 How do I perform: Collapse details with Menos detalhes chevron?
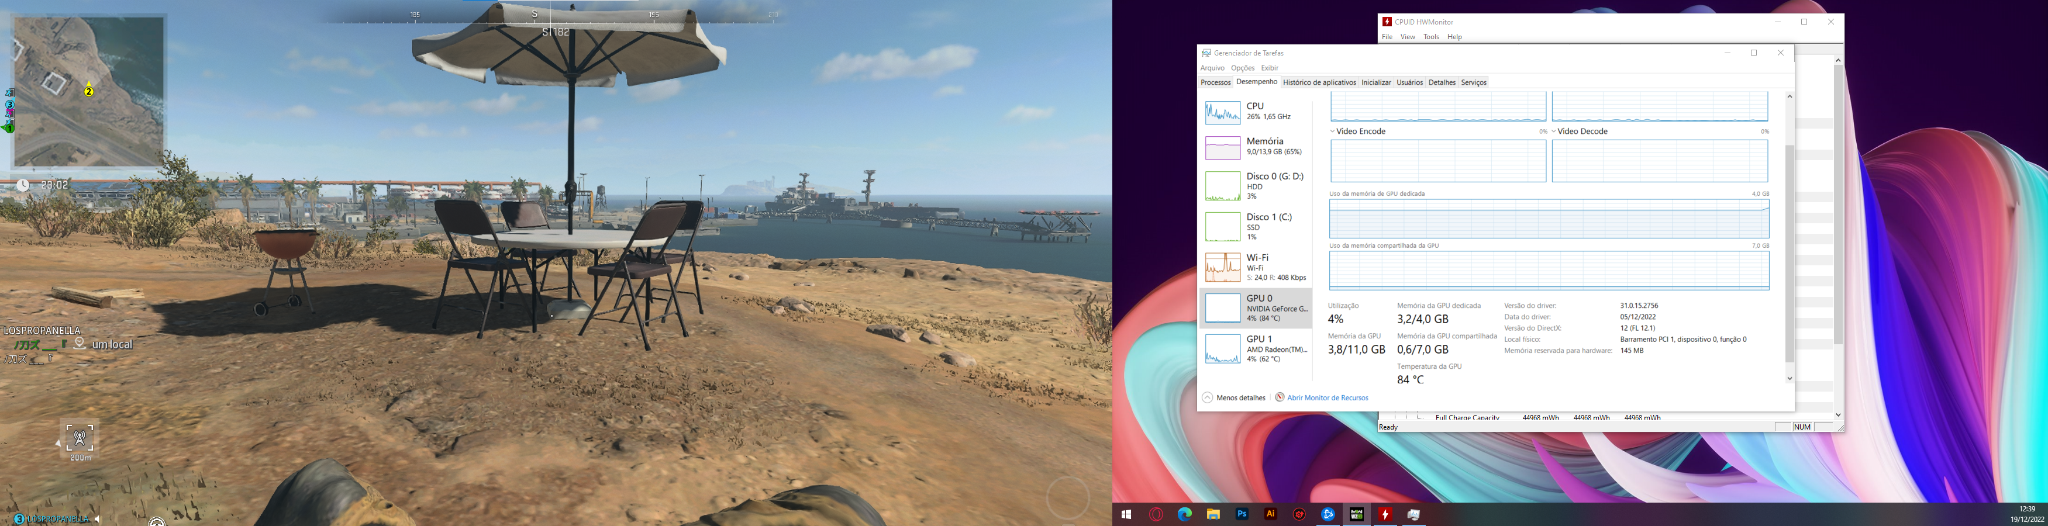[x=1207, y=397]
